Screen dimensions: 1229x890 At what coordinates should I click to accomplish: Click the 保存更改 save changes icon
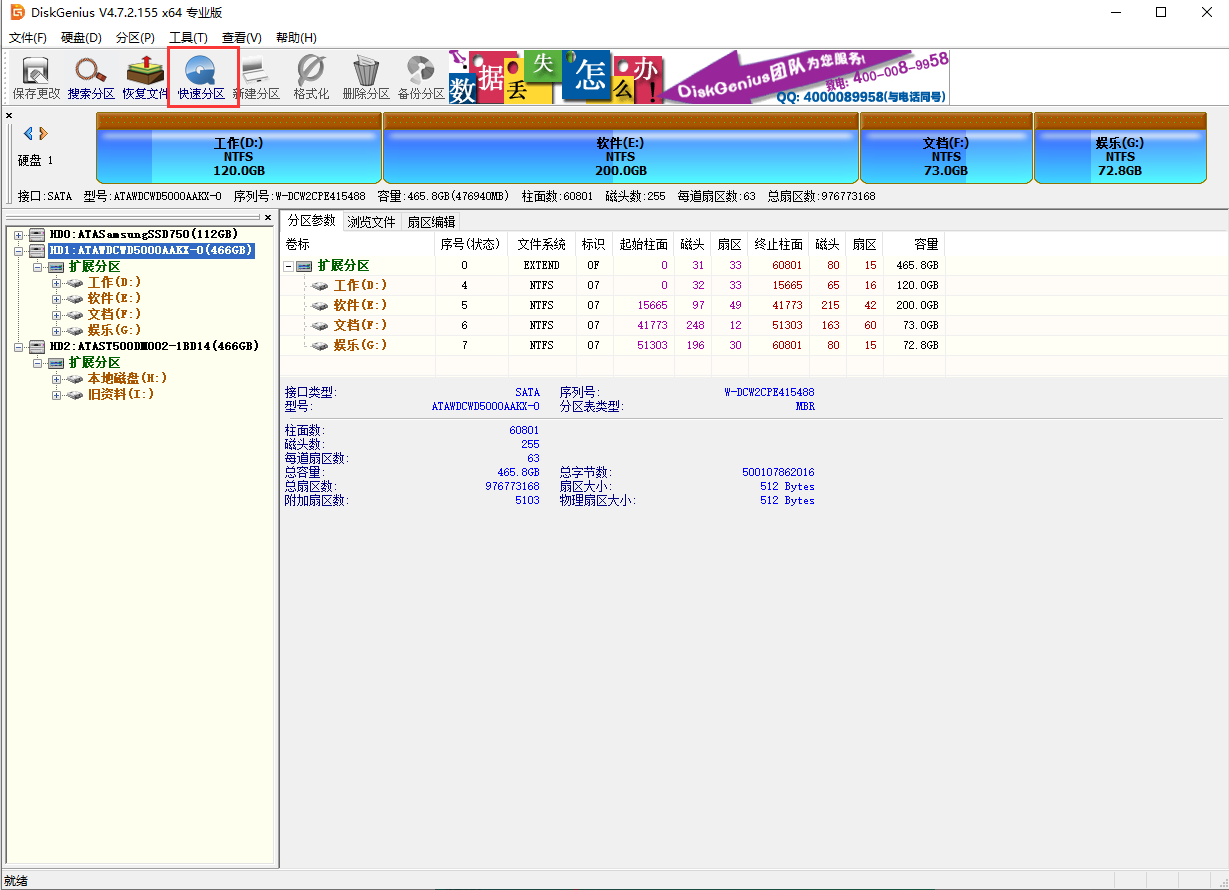click(36, 77)
